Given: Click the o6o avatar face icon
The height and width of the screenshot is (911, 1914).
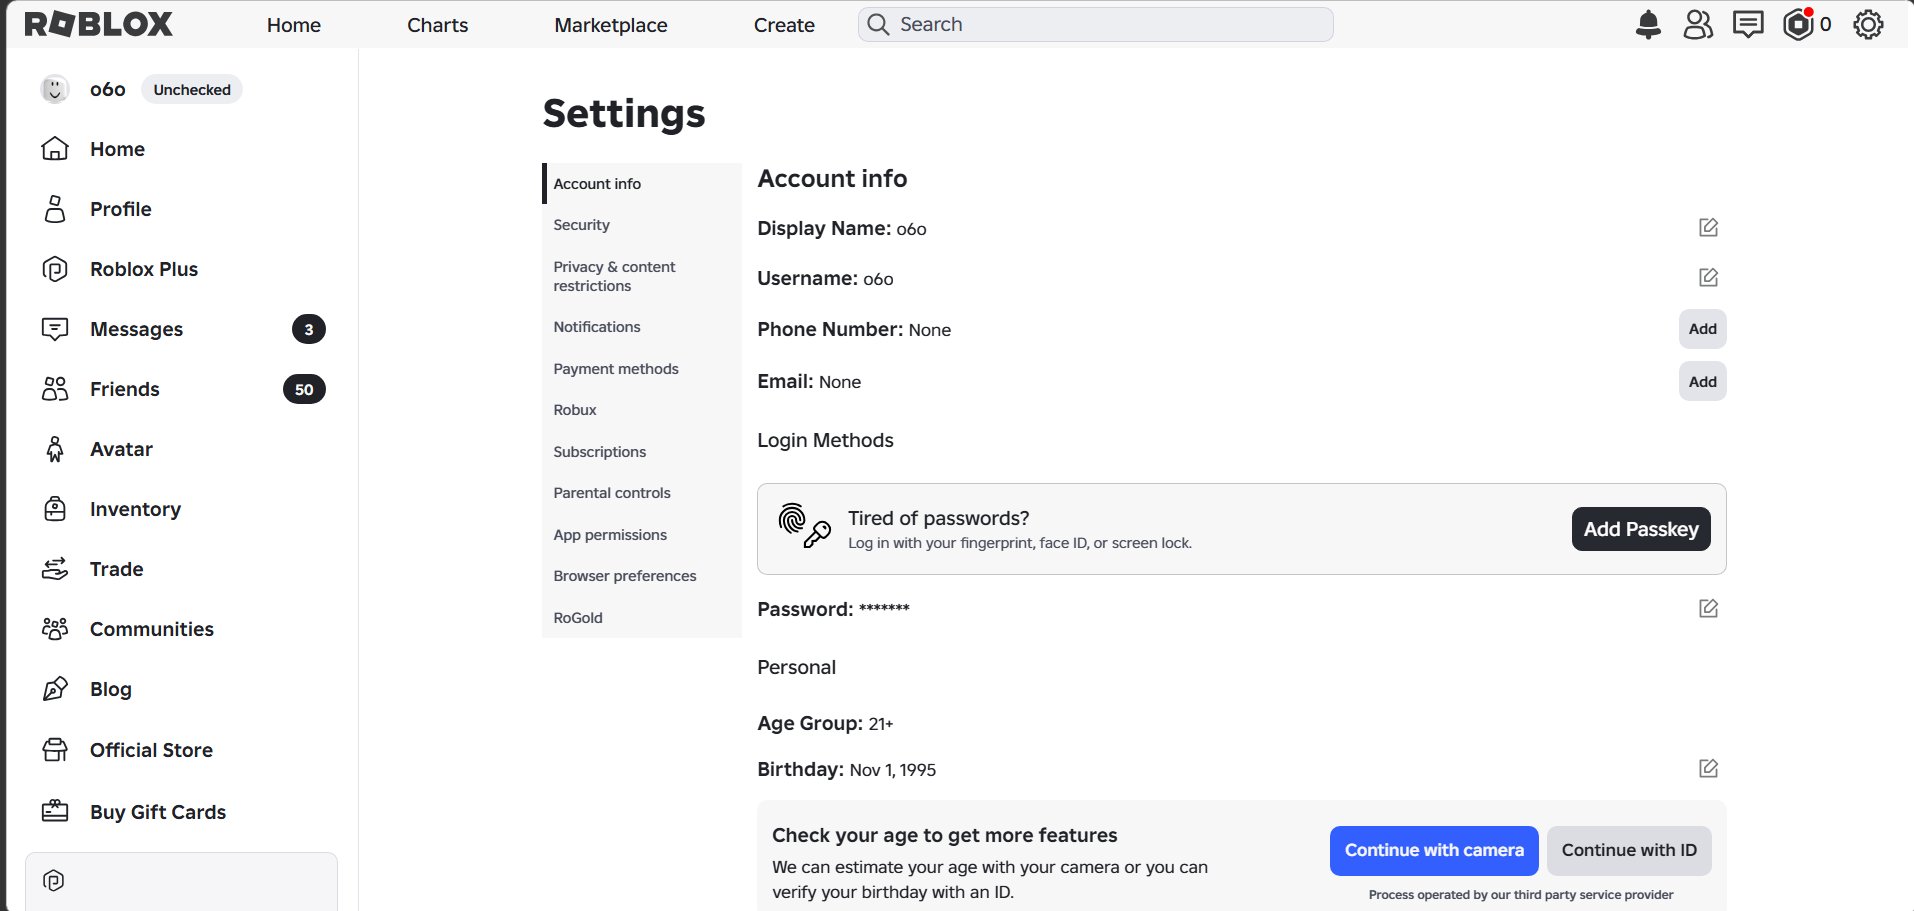Looking at the screenshot, I should (x=55, y=89).
